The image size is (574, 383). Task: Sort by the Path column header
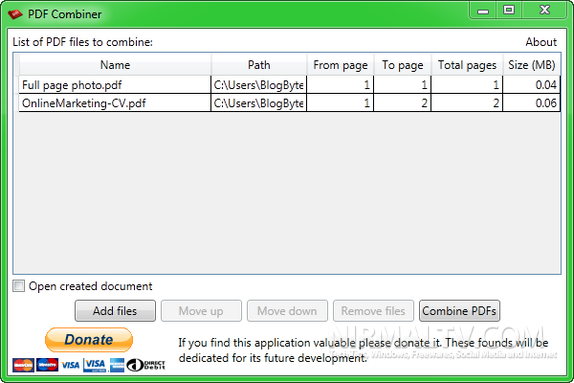pyautogui.click(x=259, y=65)
